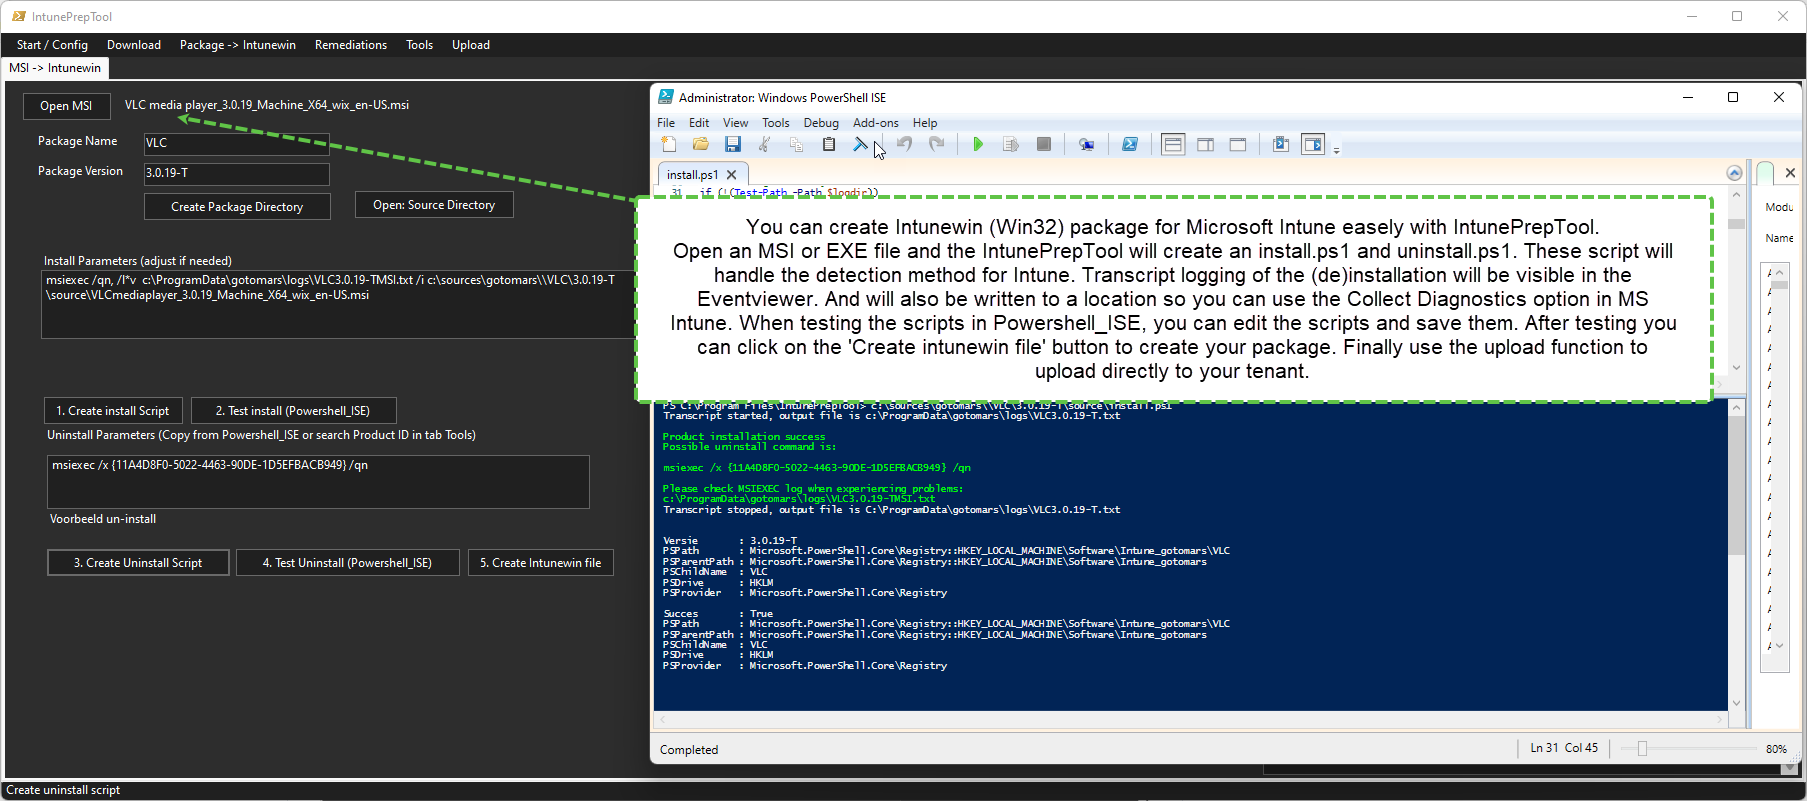This screenshot has width=1807, height=801.
Task: Run script with green play icon
Action: [978, 145]
